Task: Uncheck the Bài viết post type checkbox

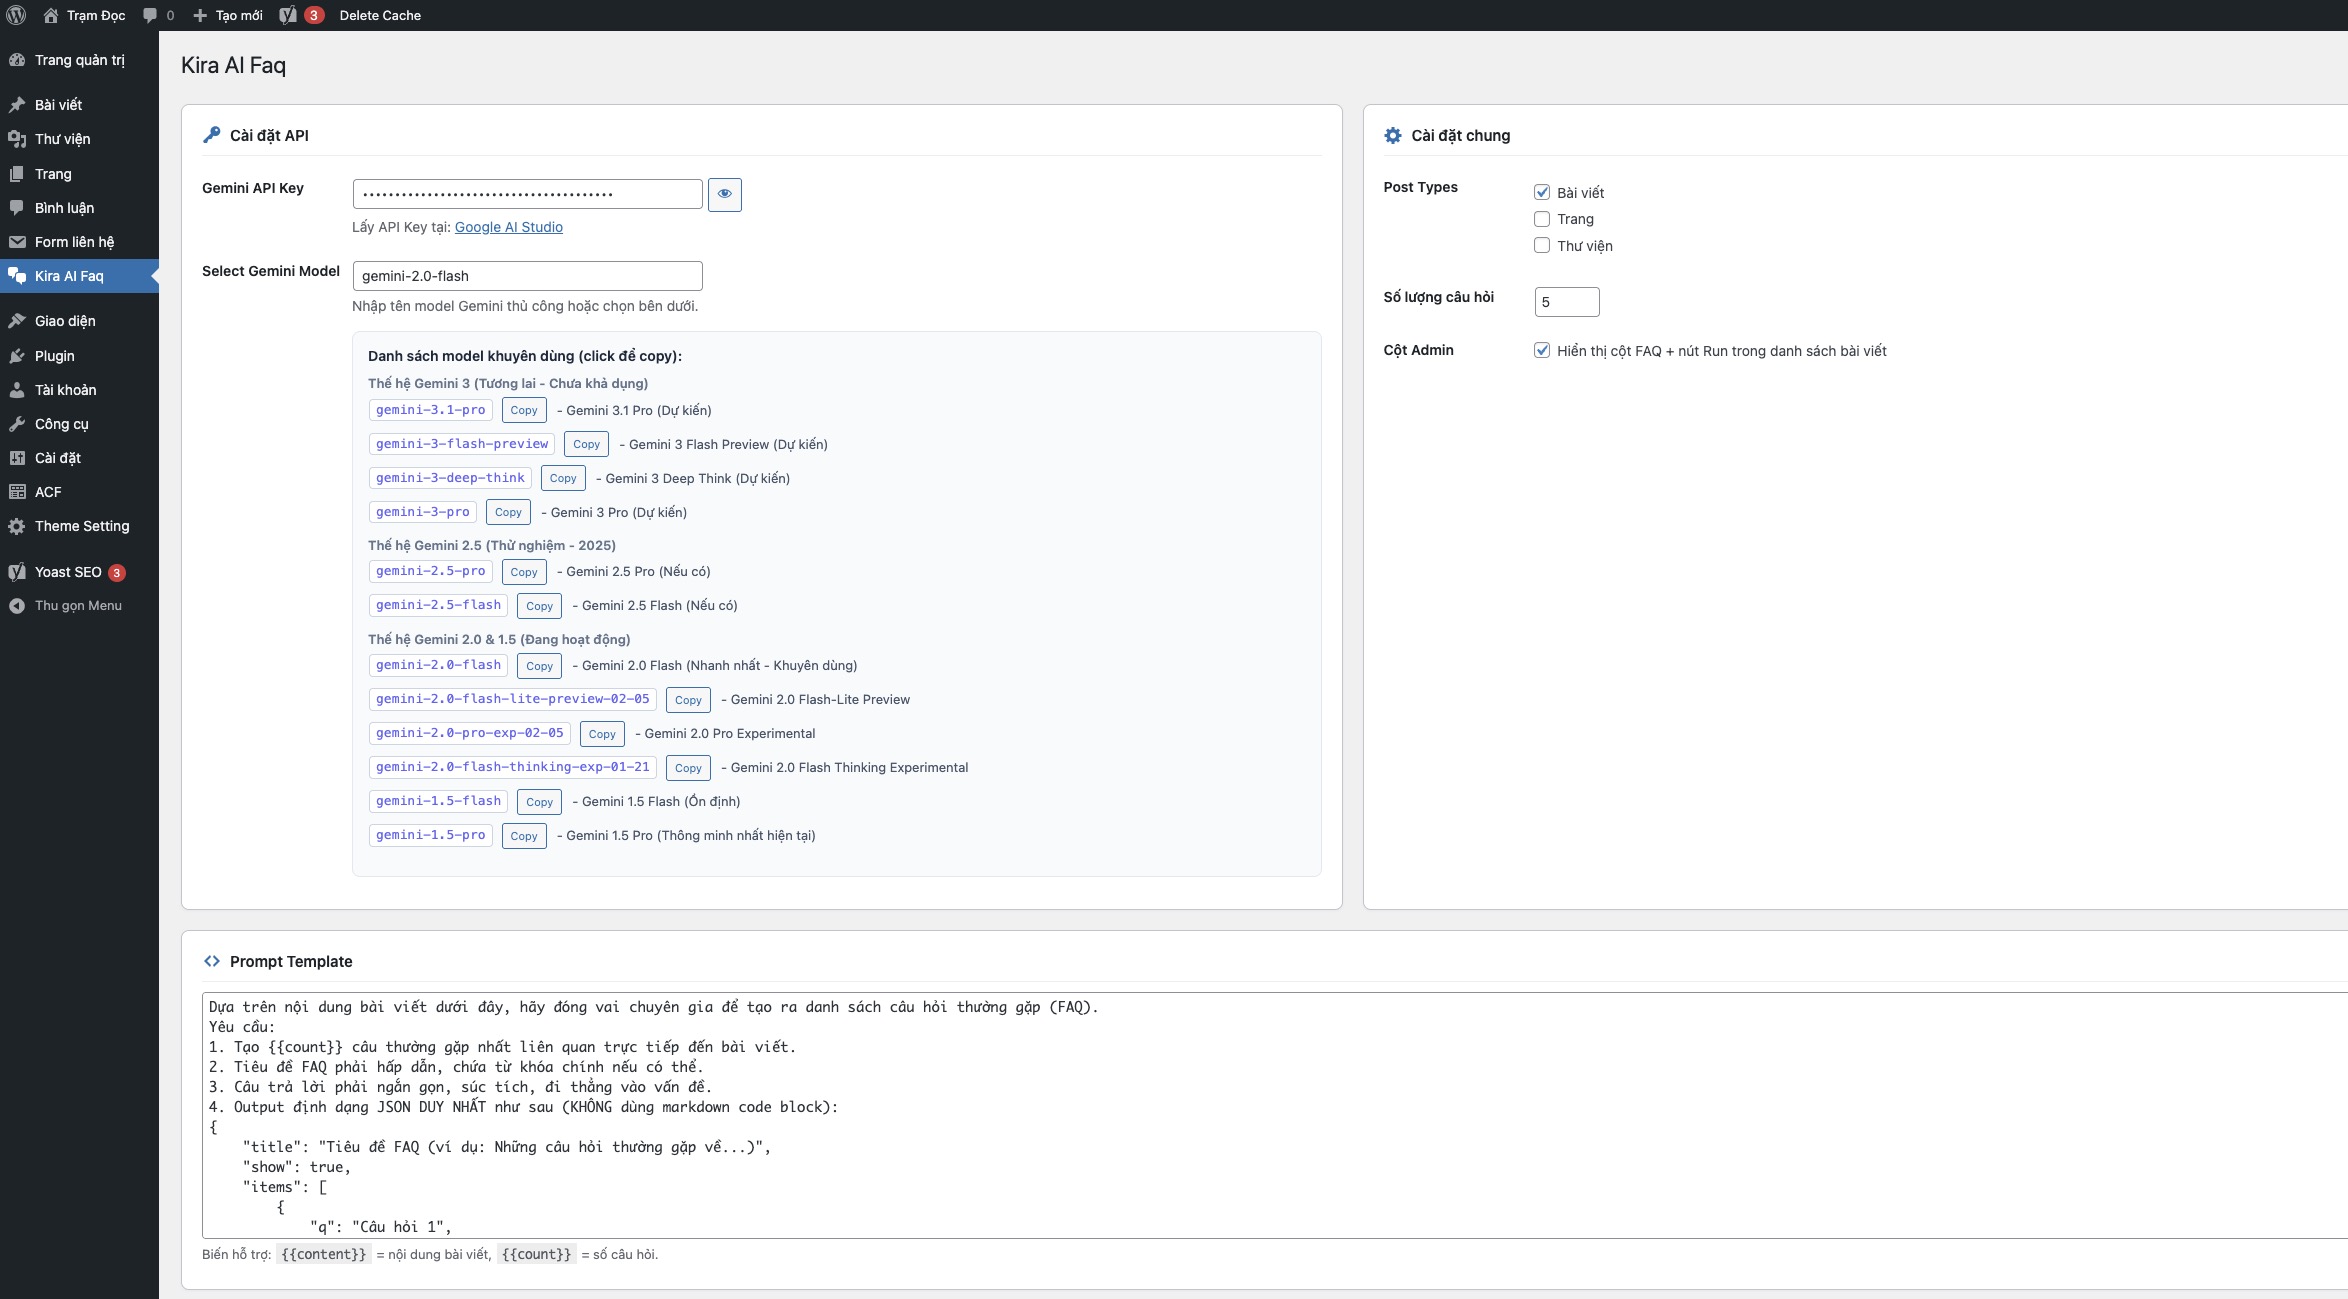Action: click(x=1542, y=192)
